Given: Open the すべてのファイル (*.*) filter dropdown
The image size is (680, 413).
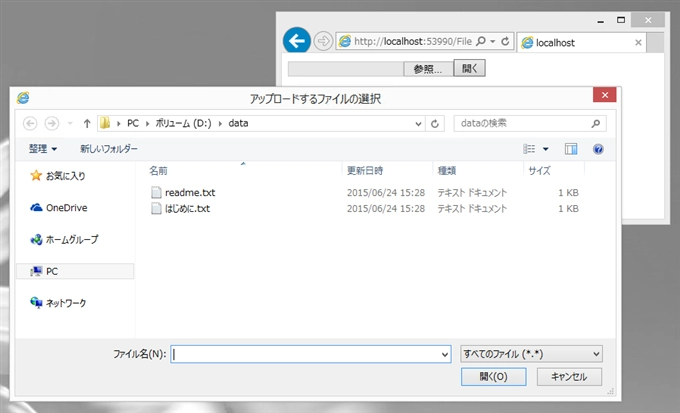Looking at the screenshot, I should pyautogui.click(x=531, y=354).
